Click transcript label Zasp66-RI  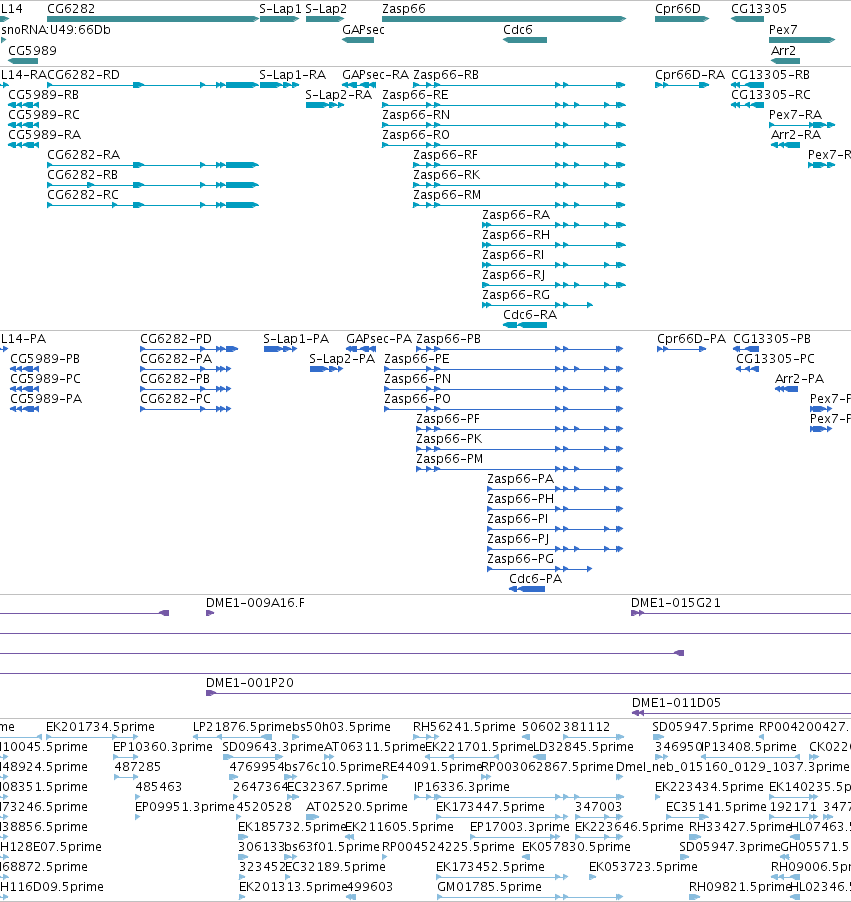coord(513,254)
